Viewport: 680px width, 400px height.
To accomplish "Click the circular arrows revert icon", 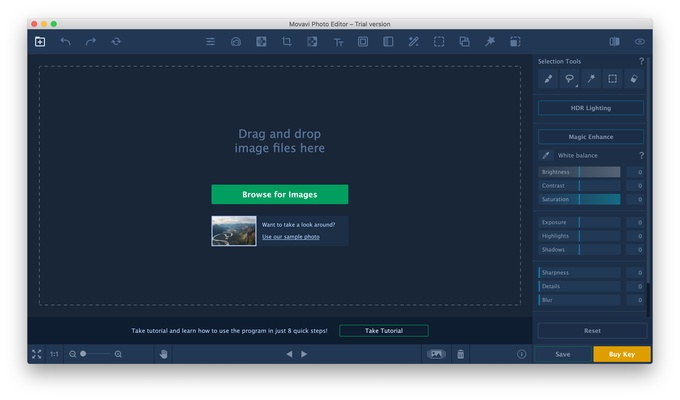I will pos(116,42).
